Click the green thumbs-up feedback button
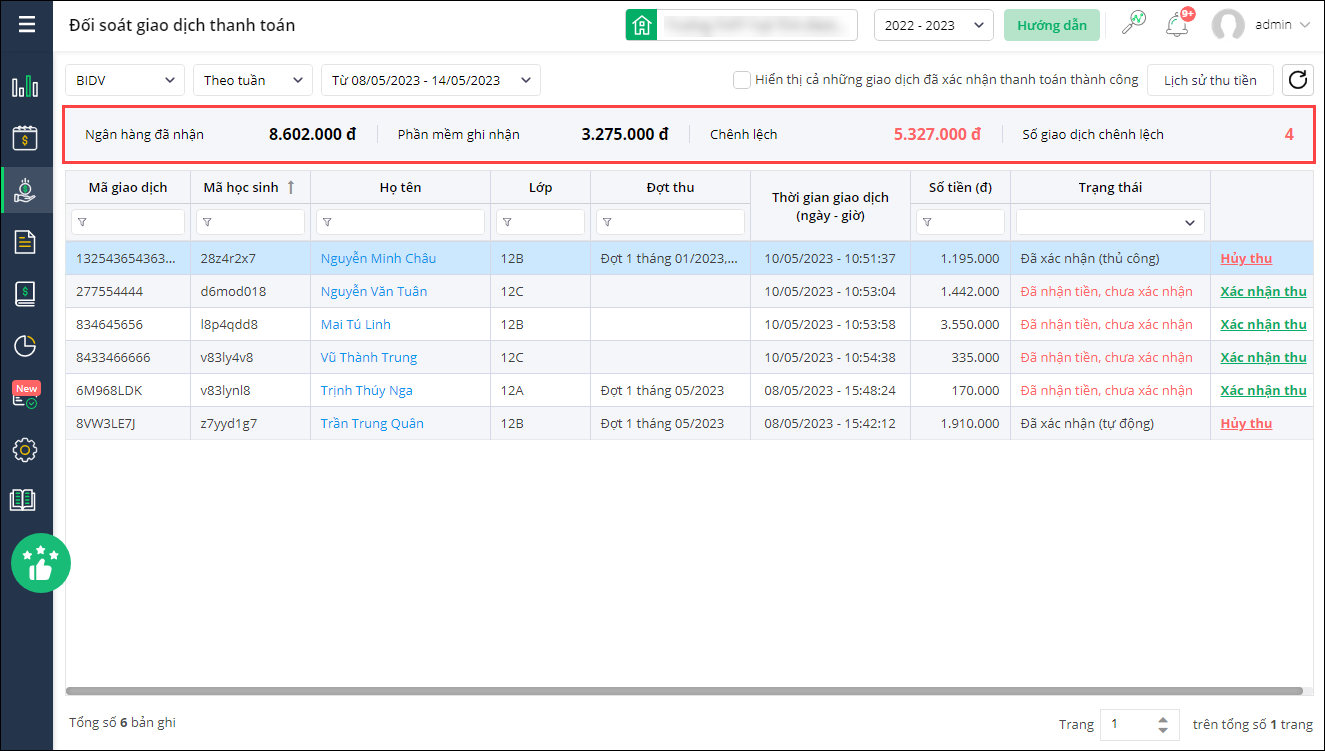 (41, 563)
